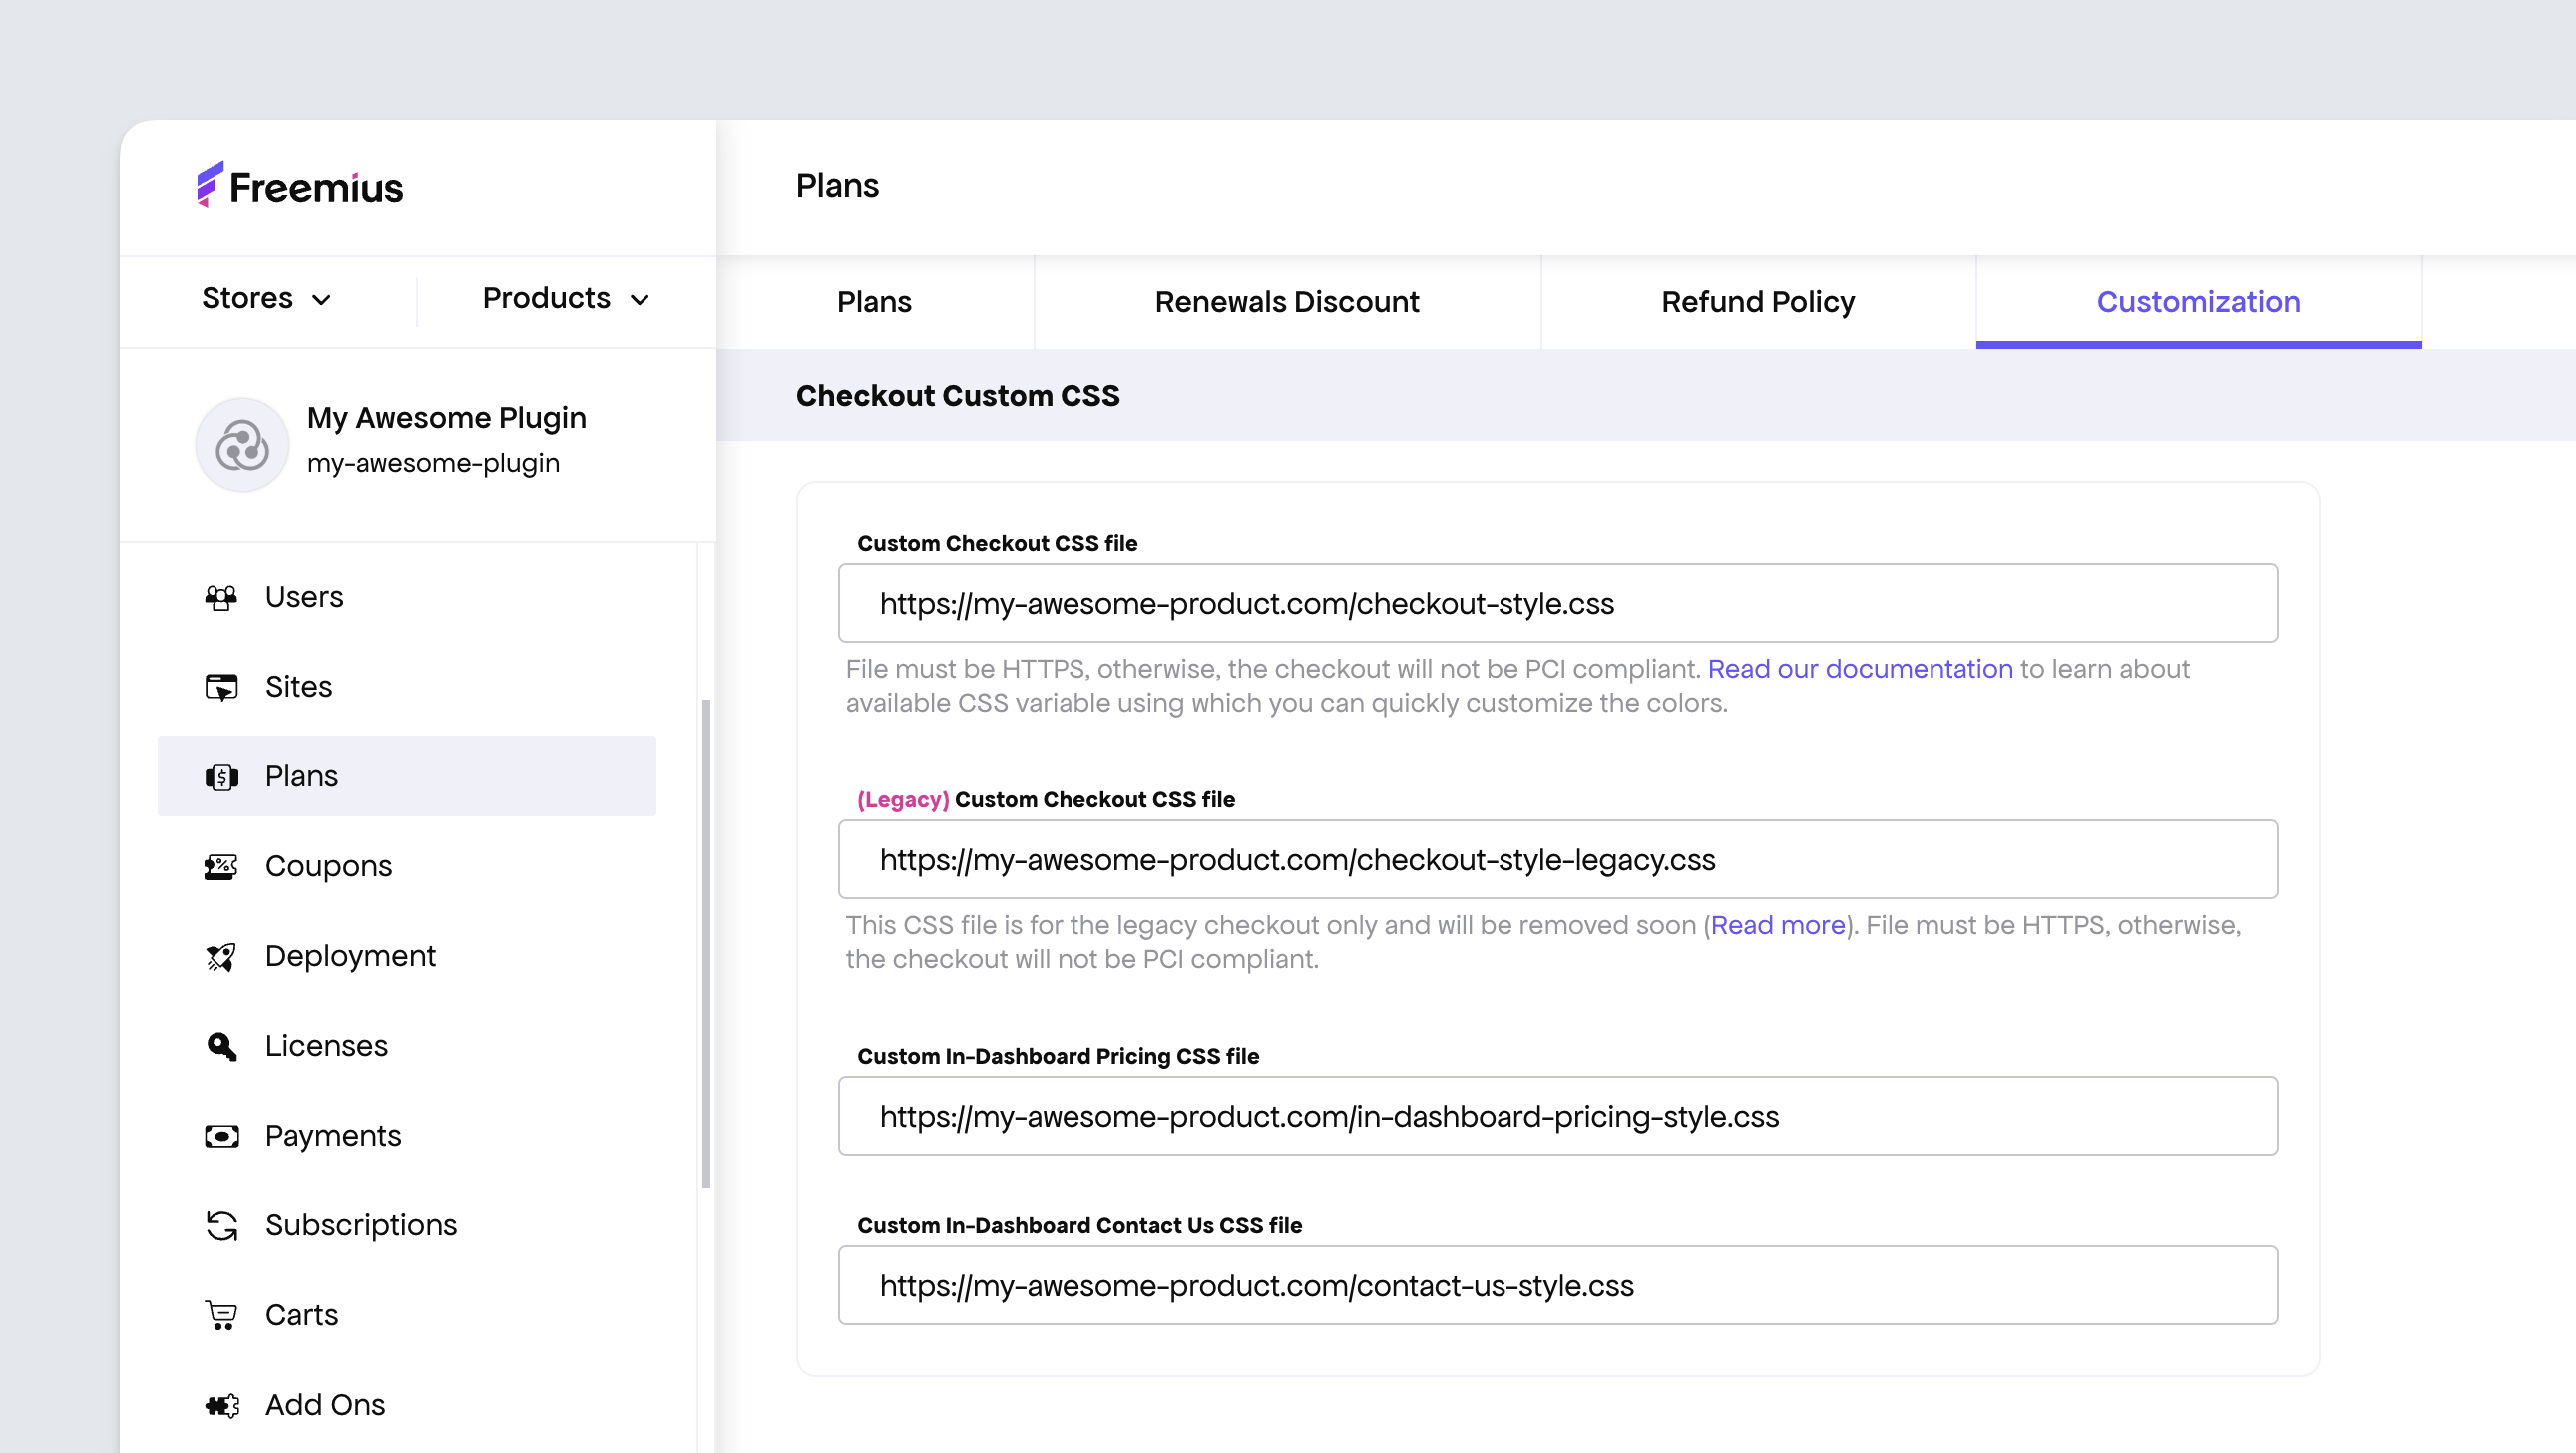Click the sidebar vertical scrollbar
This screenshot has height=1453, width=2576.
pyautogui.click(x=707, y=943)
